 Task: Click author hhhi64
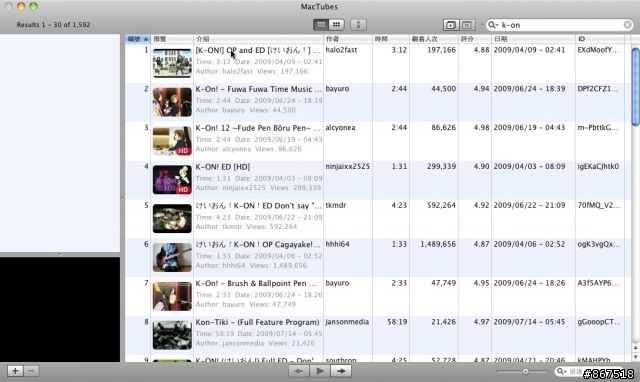(x=338, y=244)
